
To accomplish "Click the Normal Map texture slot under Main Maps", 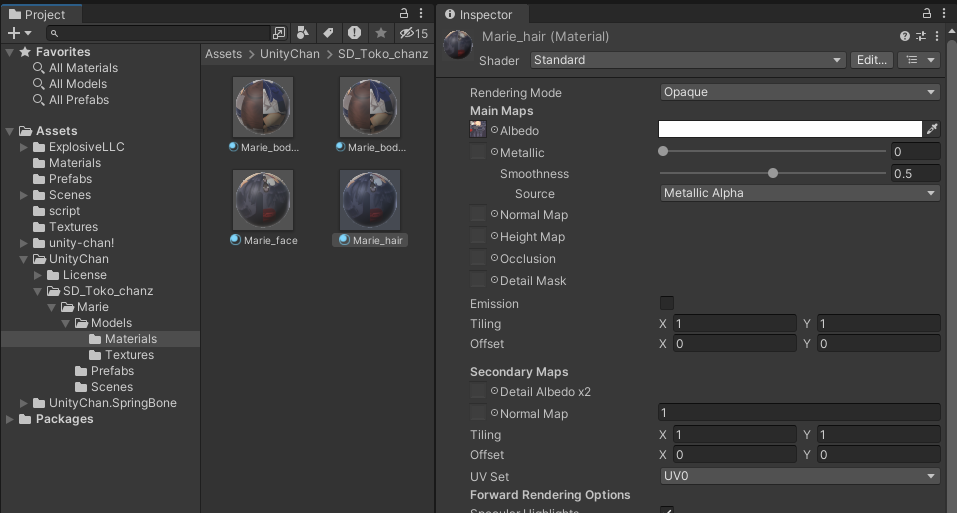I will point(478,214).
